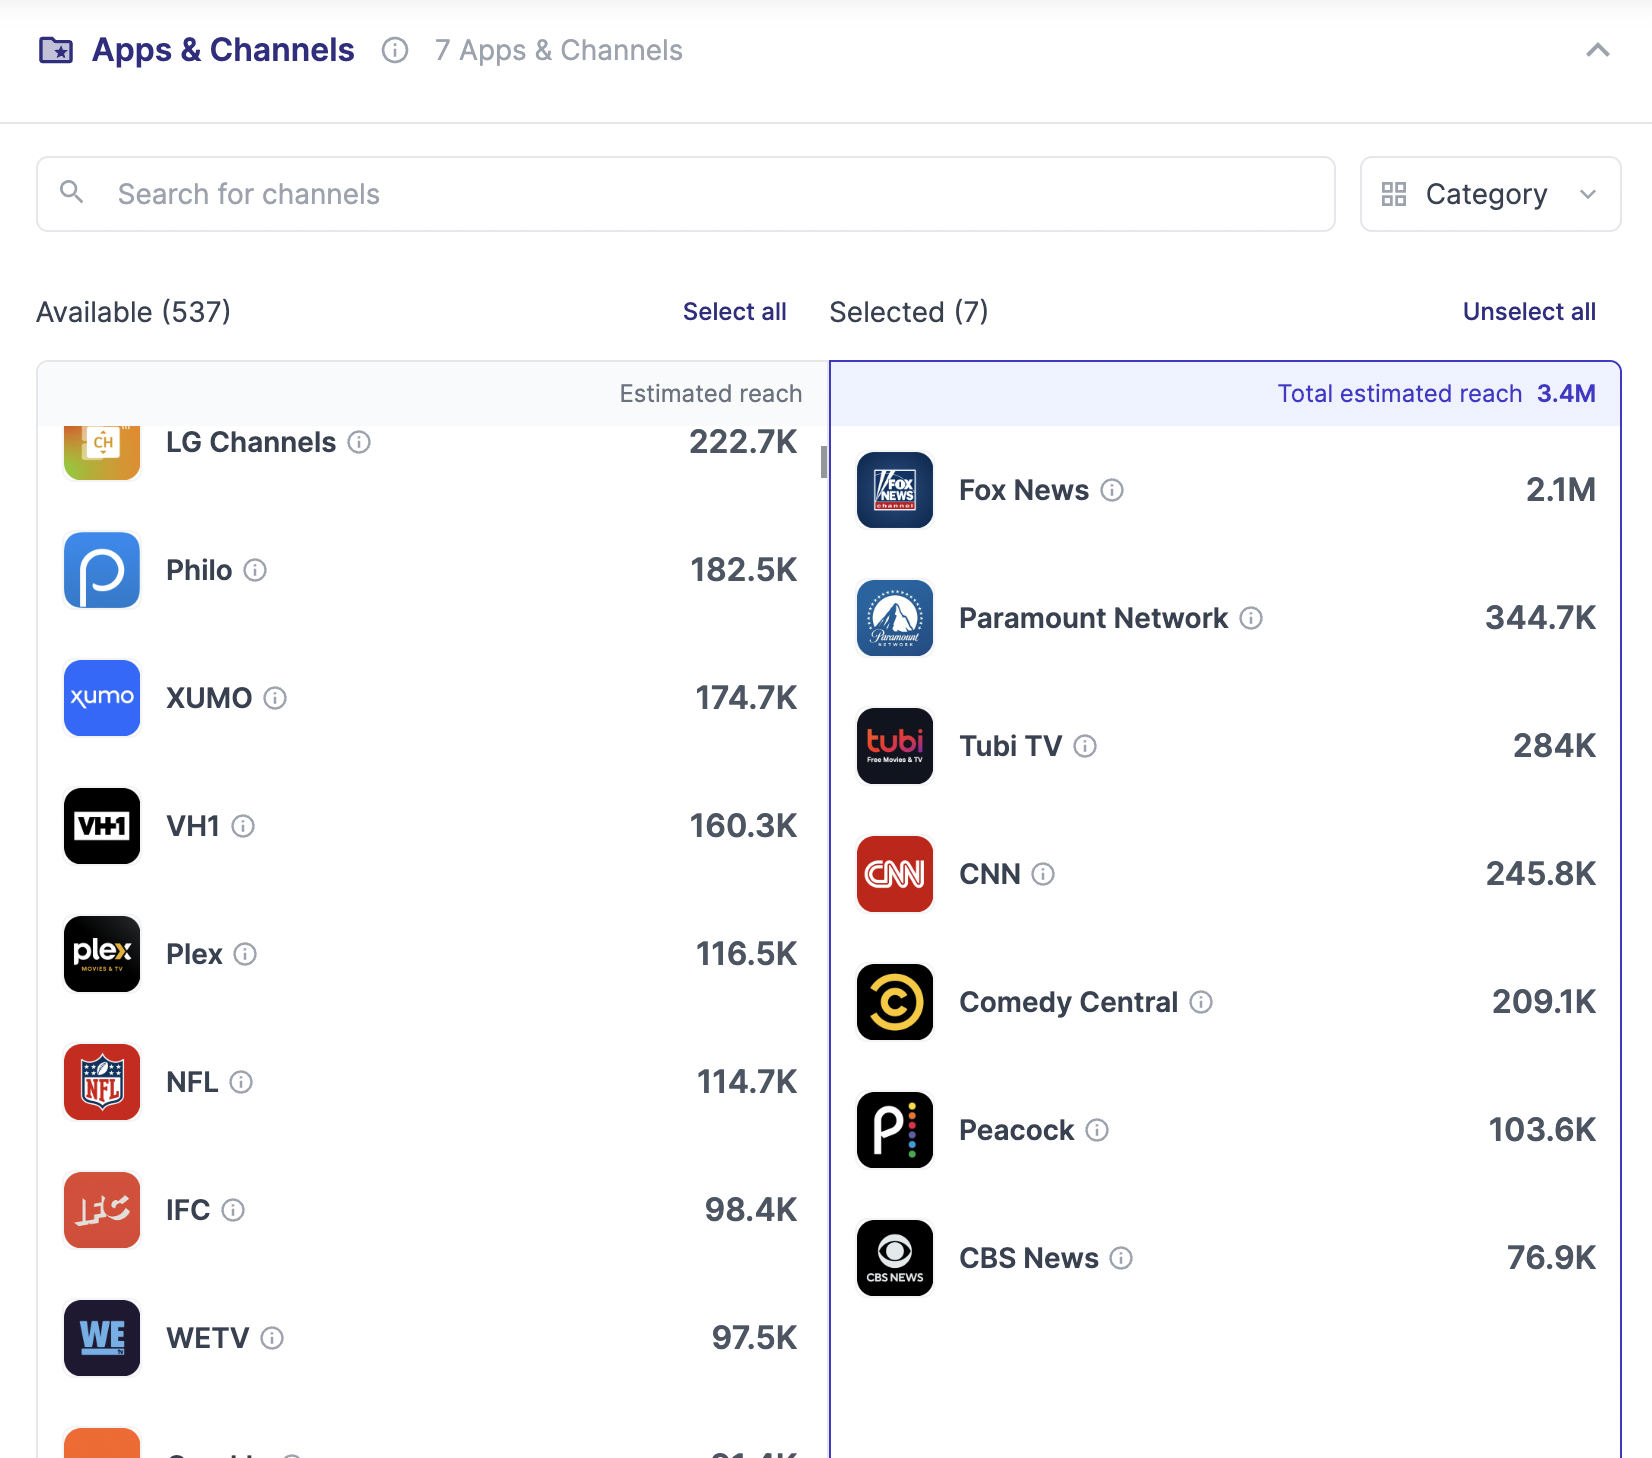Open info icon next to Tubi TV

[1085, 746]
